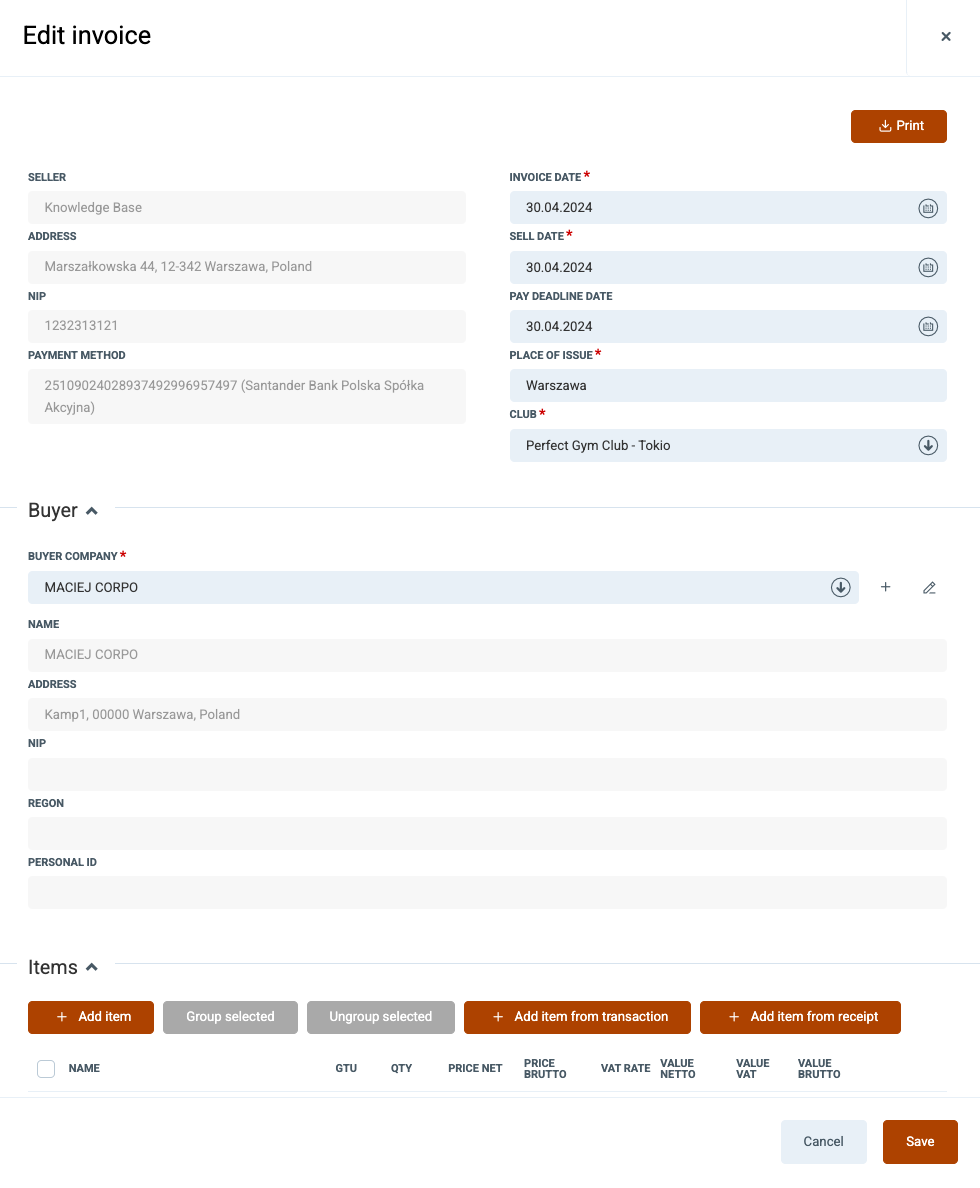Viewport: 980px width, 1188px height.
Task: Click the Seller field Knowledge Base
Action: (247, 208)
